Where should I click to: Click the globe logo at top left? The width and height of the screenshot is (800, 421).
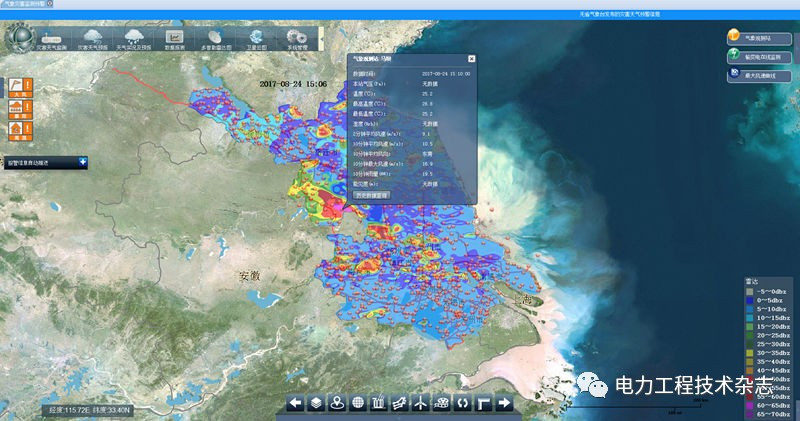tap(19, 36)
